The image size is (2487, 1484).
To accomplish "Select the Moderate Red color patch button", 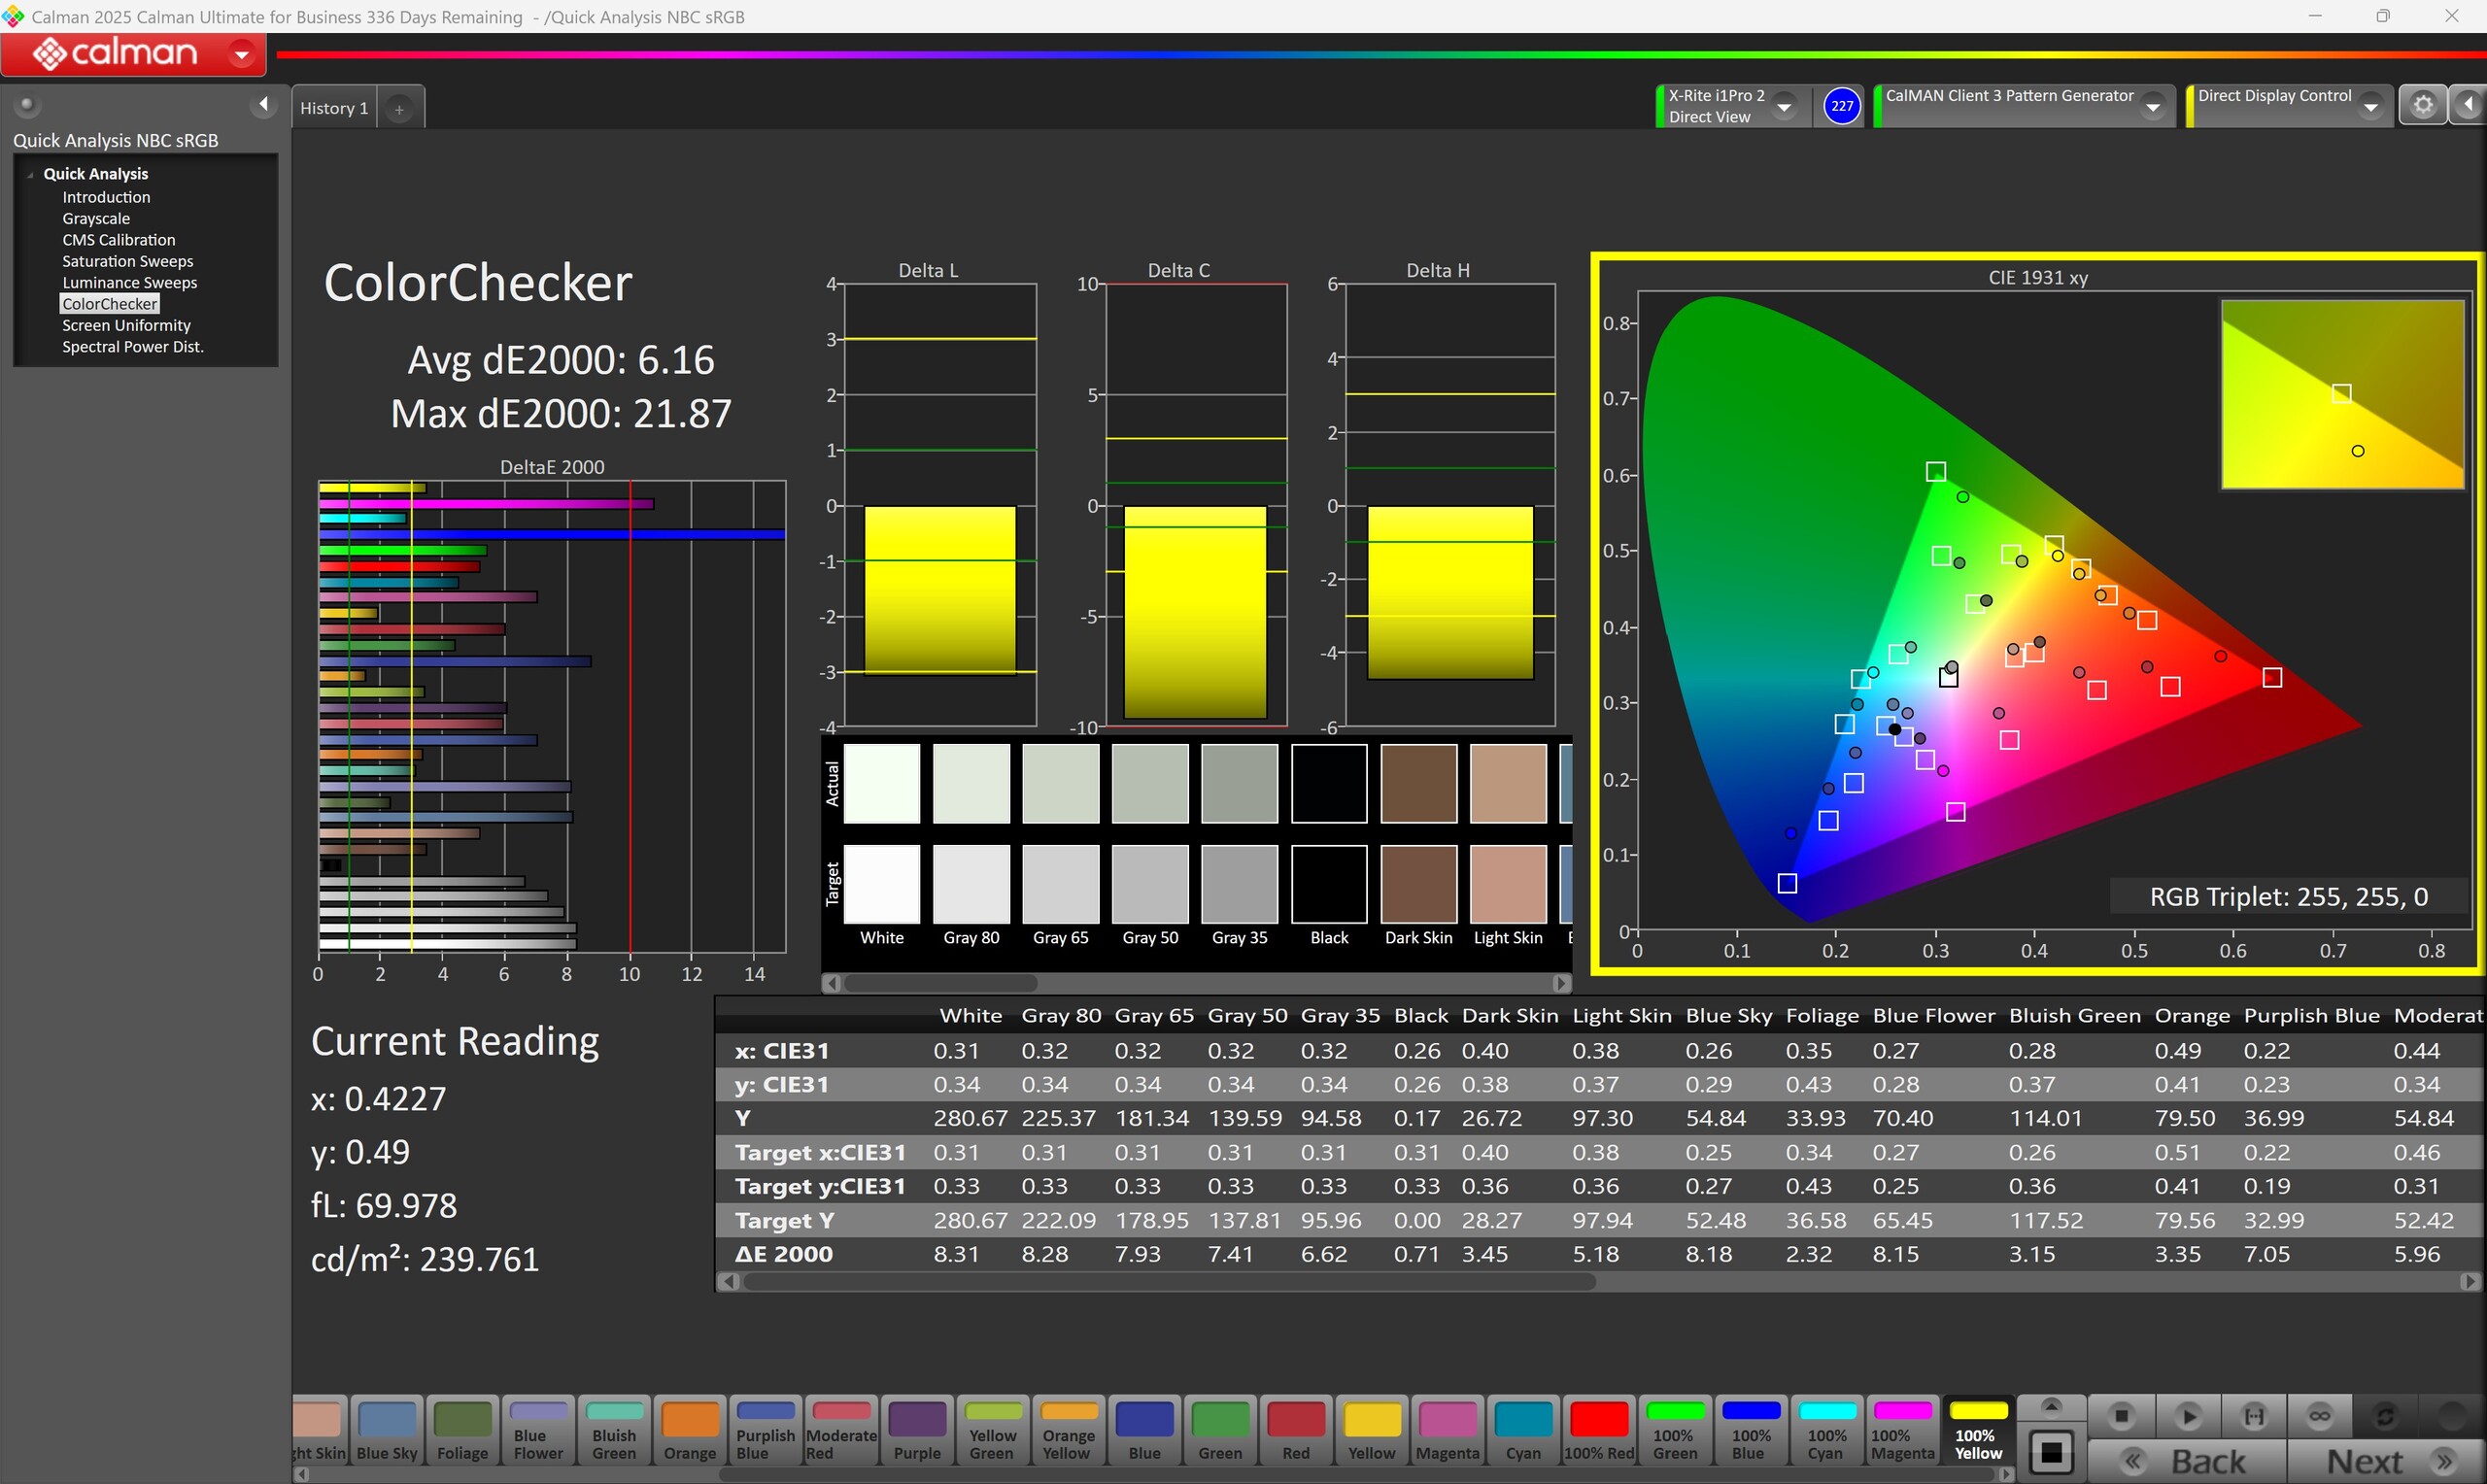I will coord(841,1431).
